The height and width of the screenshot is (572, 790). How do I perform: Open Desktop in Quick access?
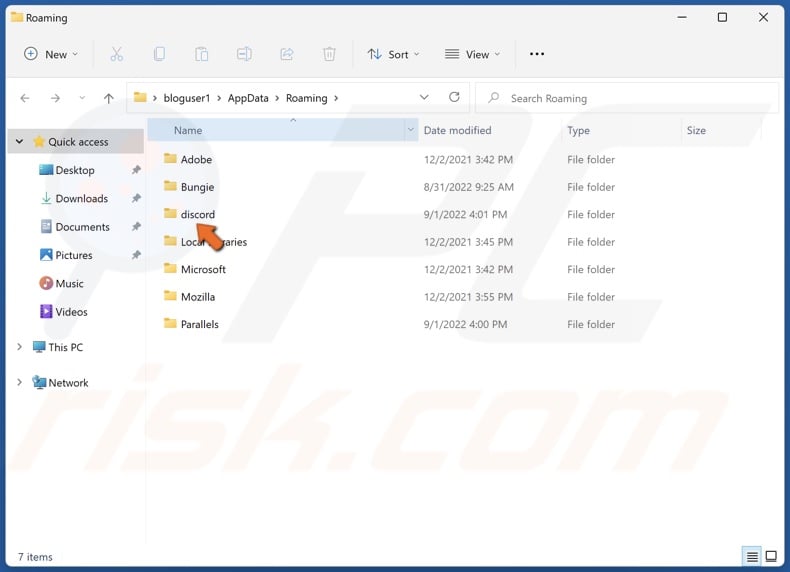(75, 170)
